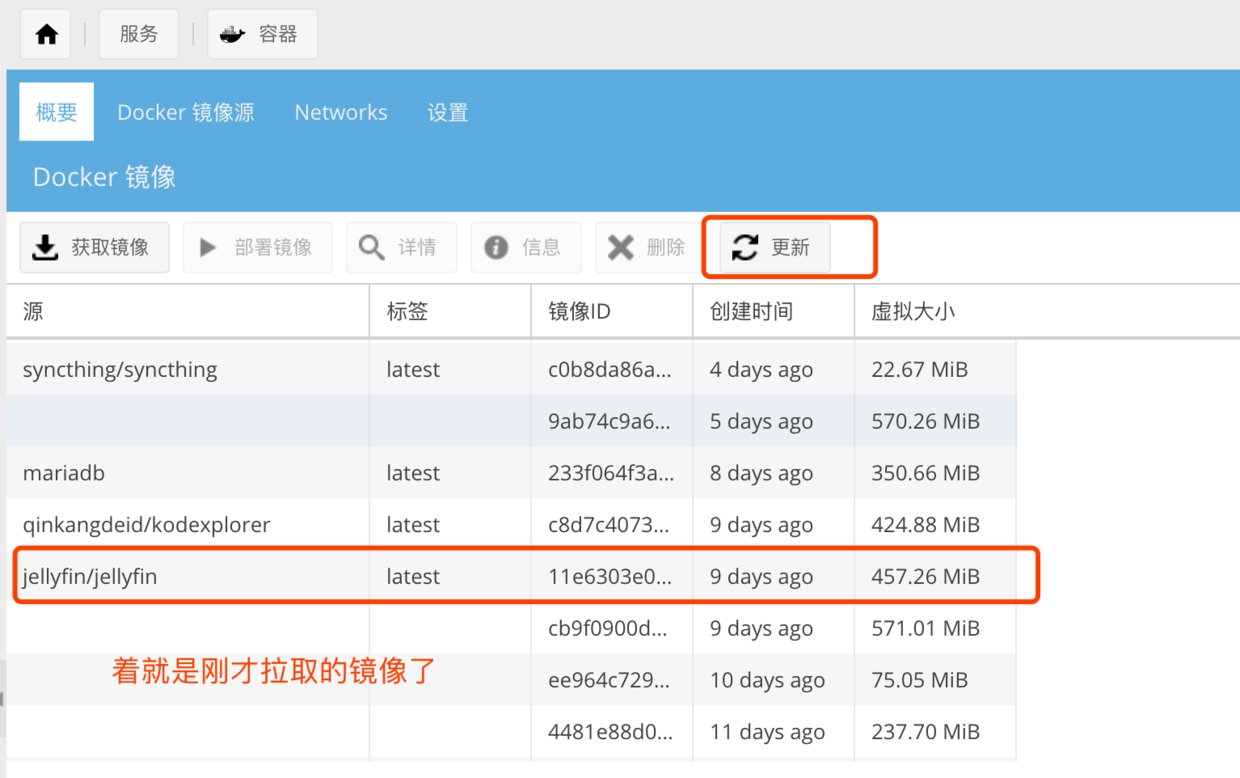The image size is (1240, 778).
Task: Sort by 源 column header
Action: click(188, 311)
